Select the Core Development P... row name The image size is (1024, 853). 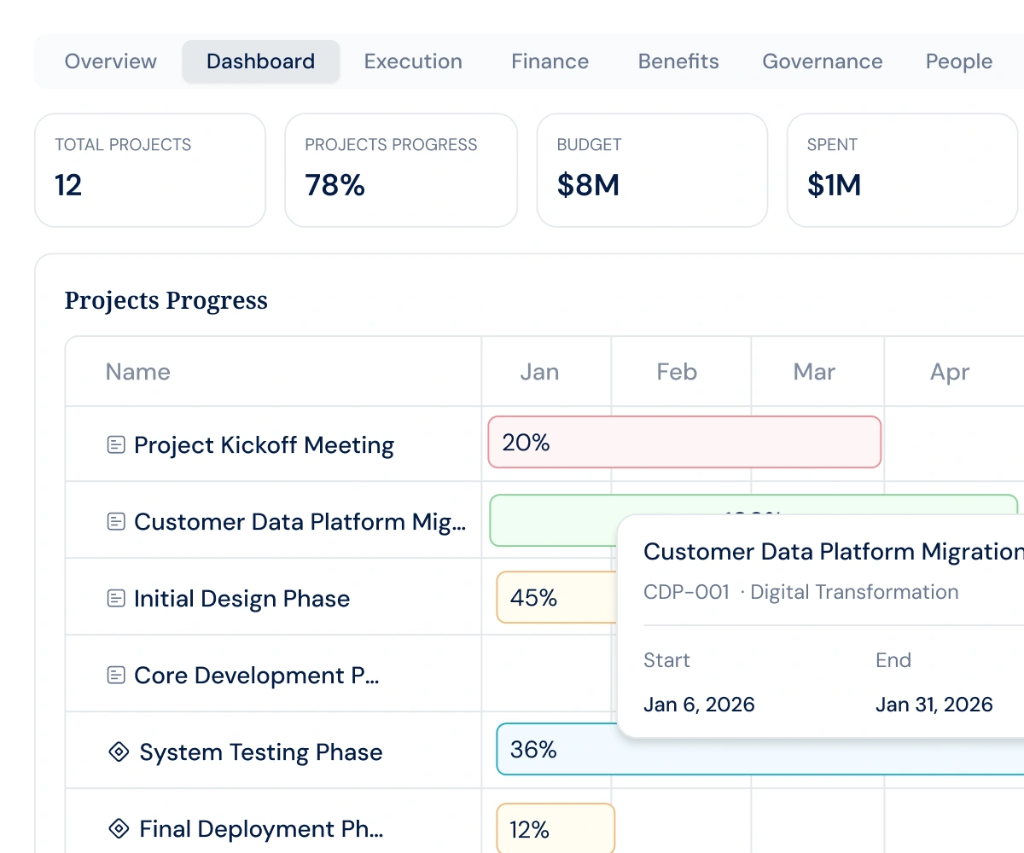256,675
